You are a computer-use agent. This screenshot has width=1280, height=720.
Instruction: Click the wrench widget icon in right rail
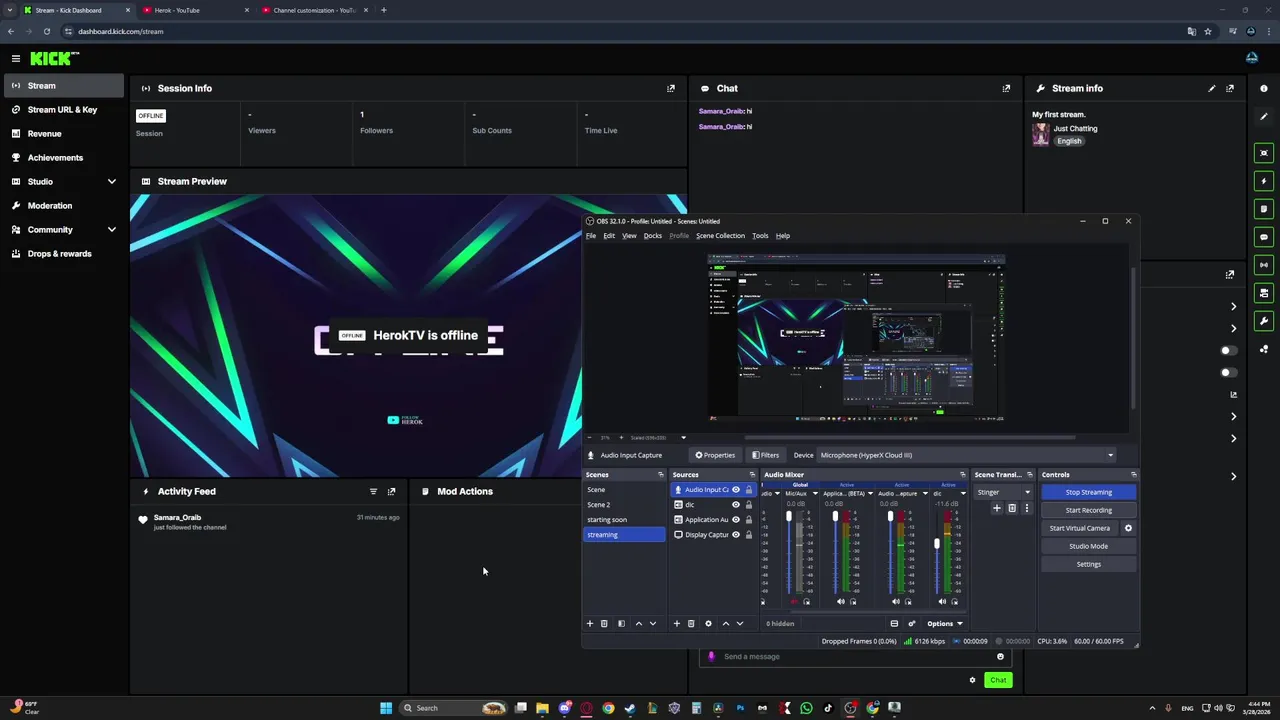1264,321
